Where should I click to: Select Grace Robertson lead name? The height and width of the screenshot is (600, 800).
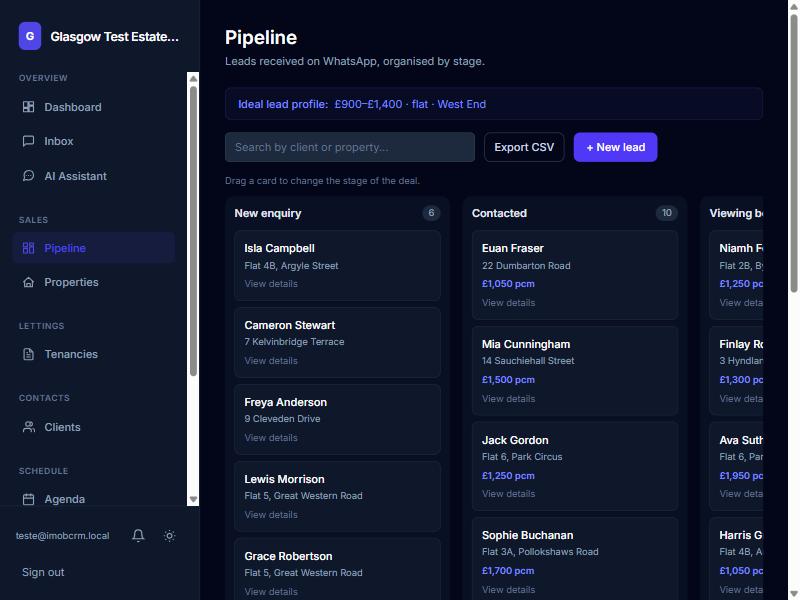[288, 557]
